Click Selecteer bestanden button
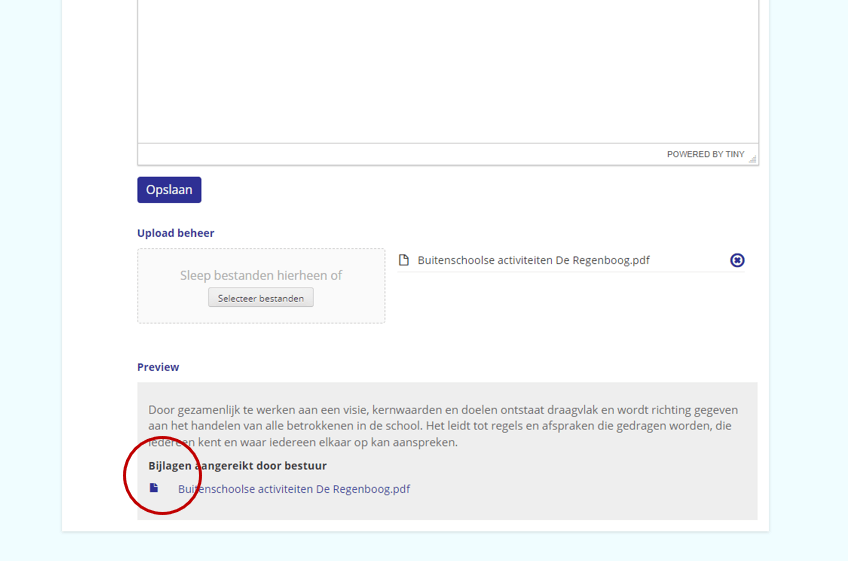The image size is (848, 561). (261, 298)
